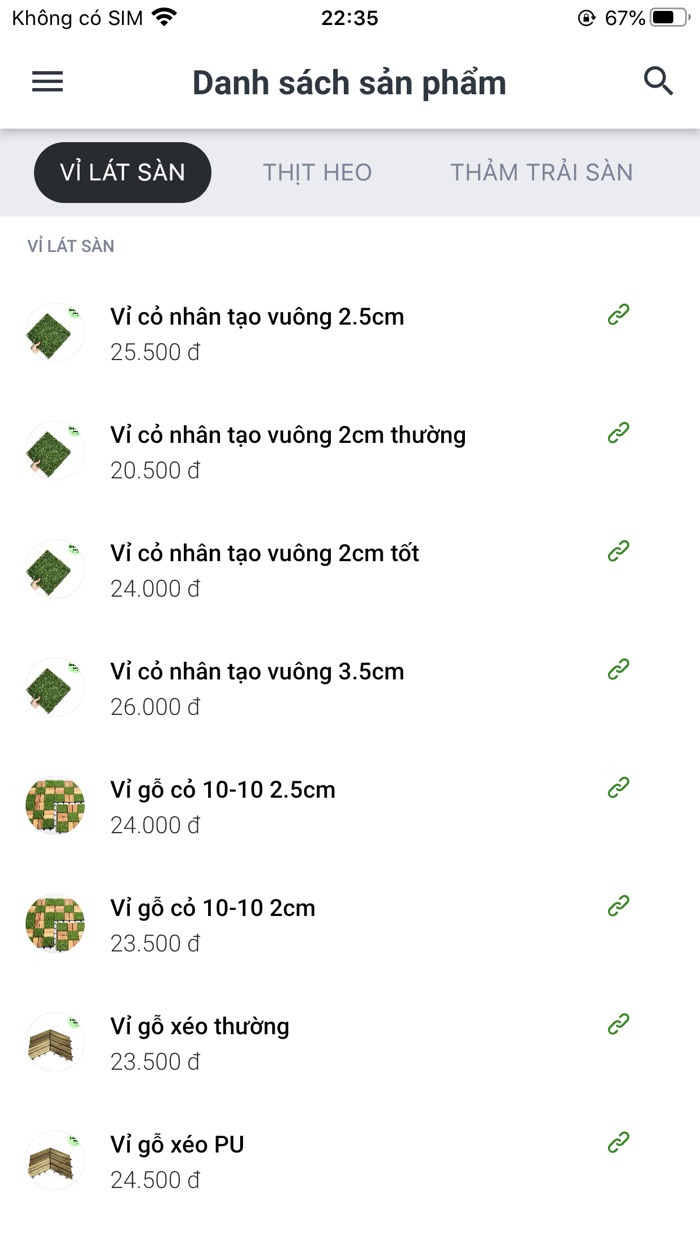Click the Danh sách sản phẩm title
The image size is (700, 1244).
349,82
